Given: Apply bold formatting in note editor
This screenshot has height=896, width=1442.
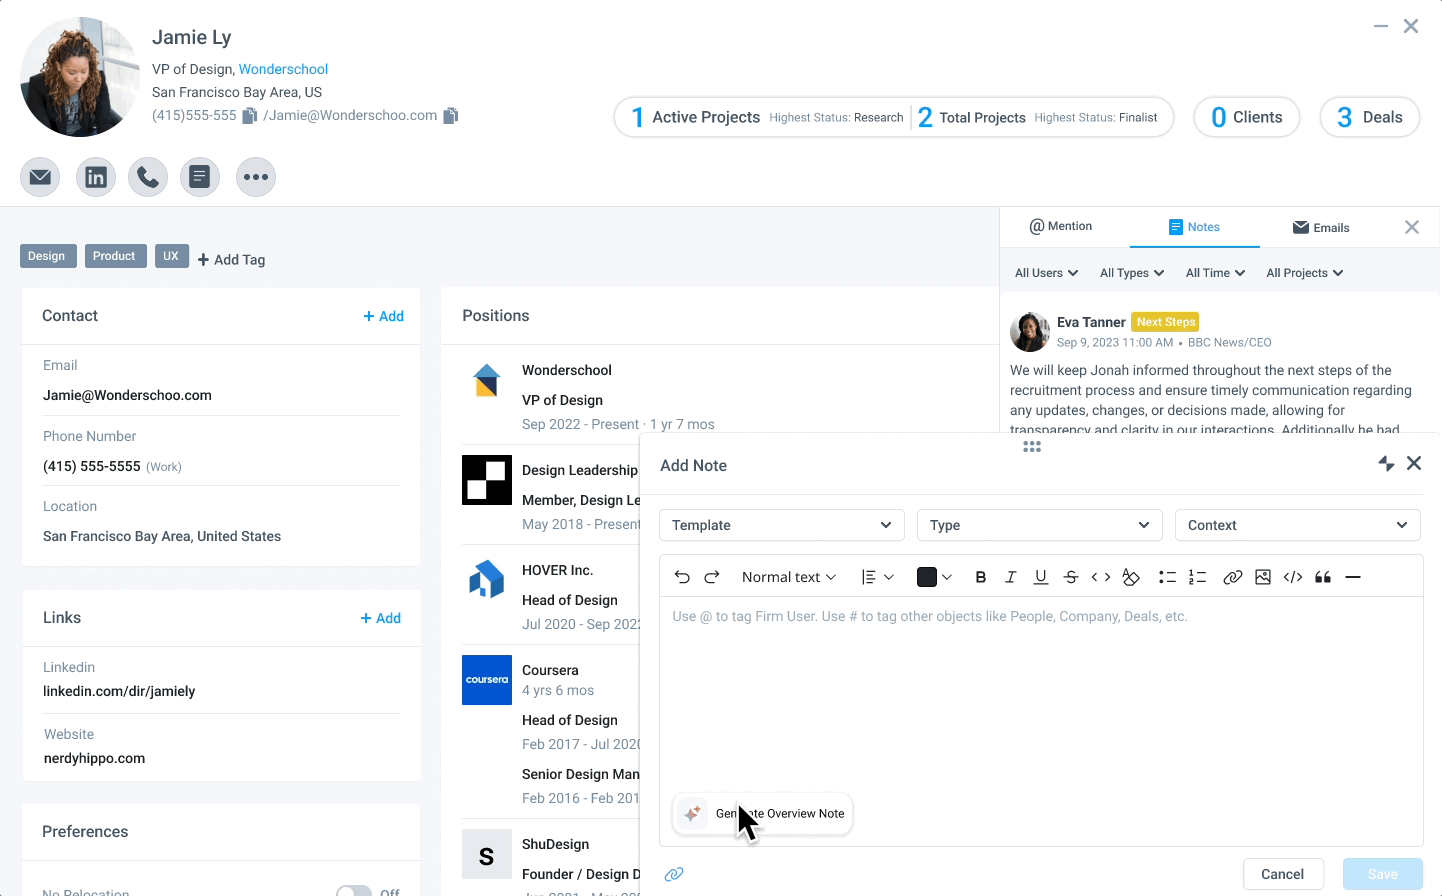Looking at the screenshot, I should [981, 577].
